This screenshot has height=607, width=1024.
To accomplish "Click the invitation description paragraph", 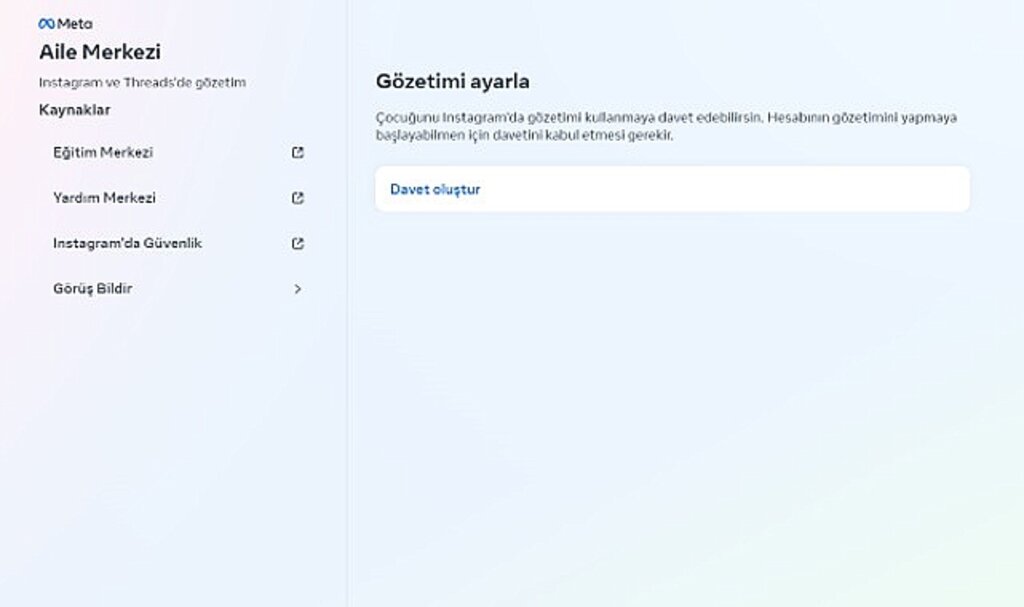I will [666, 126].
